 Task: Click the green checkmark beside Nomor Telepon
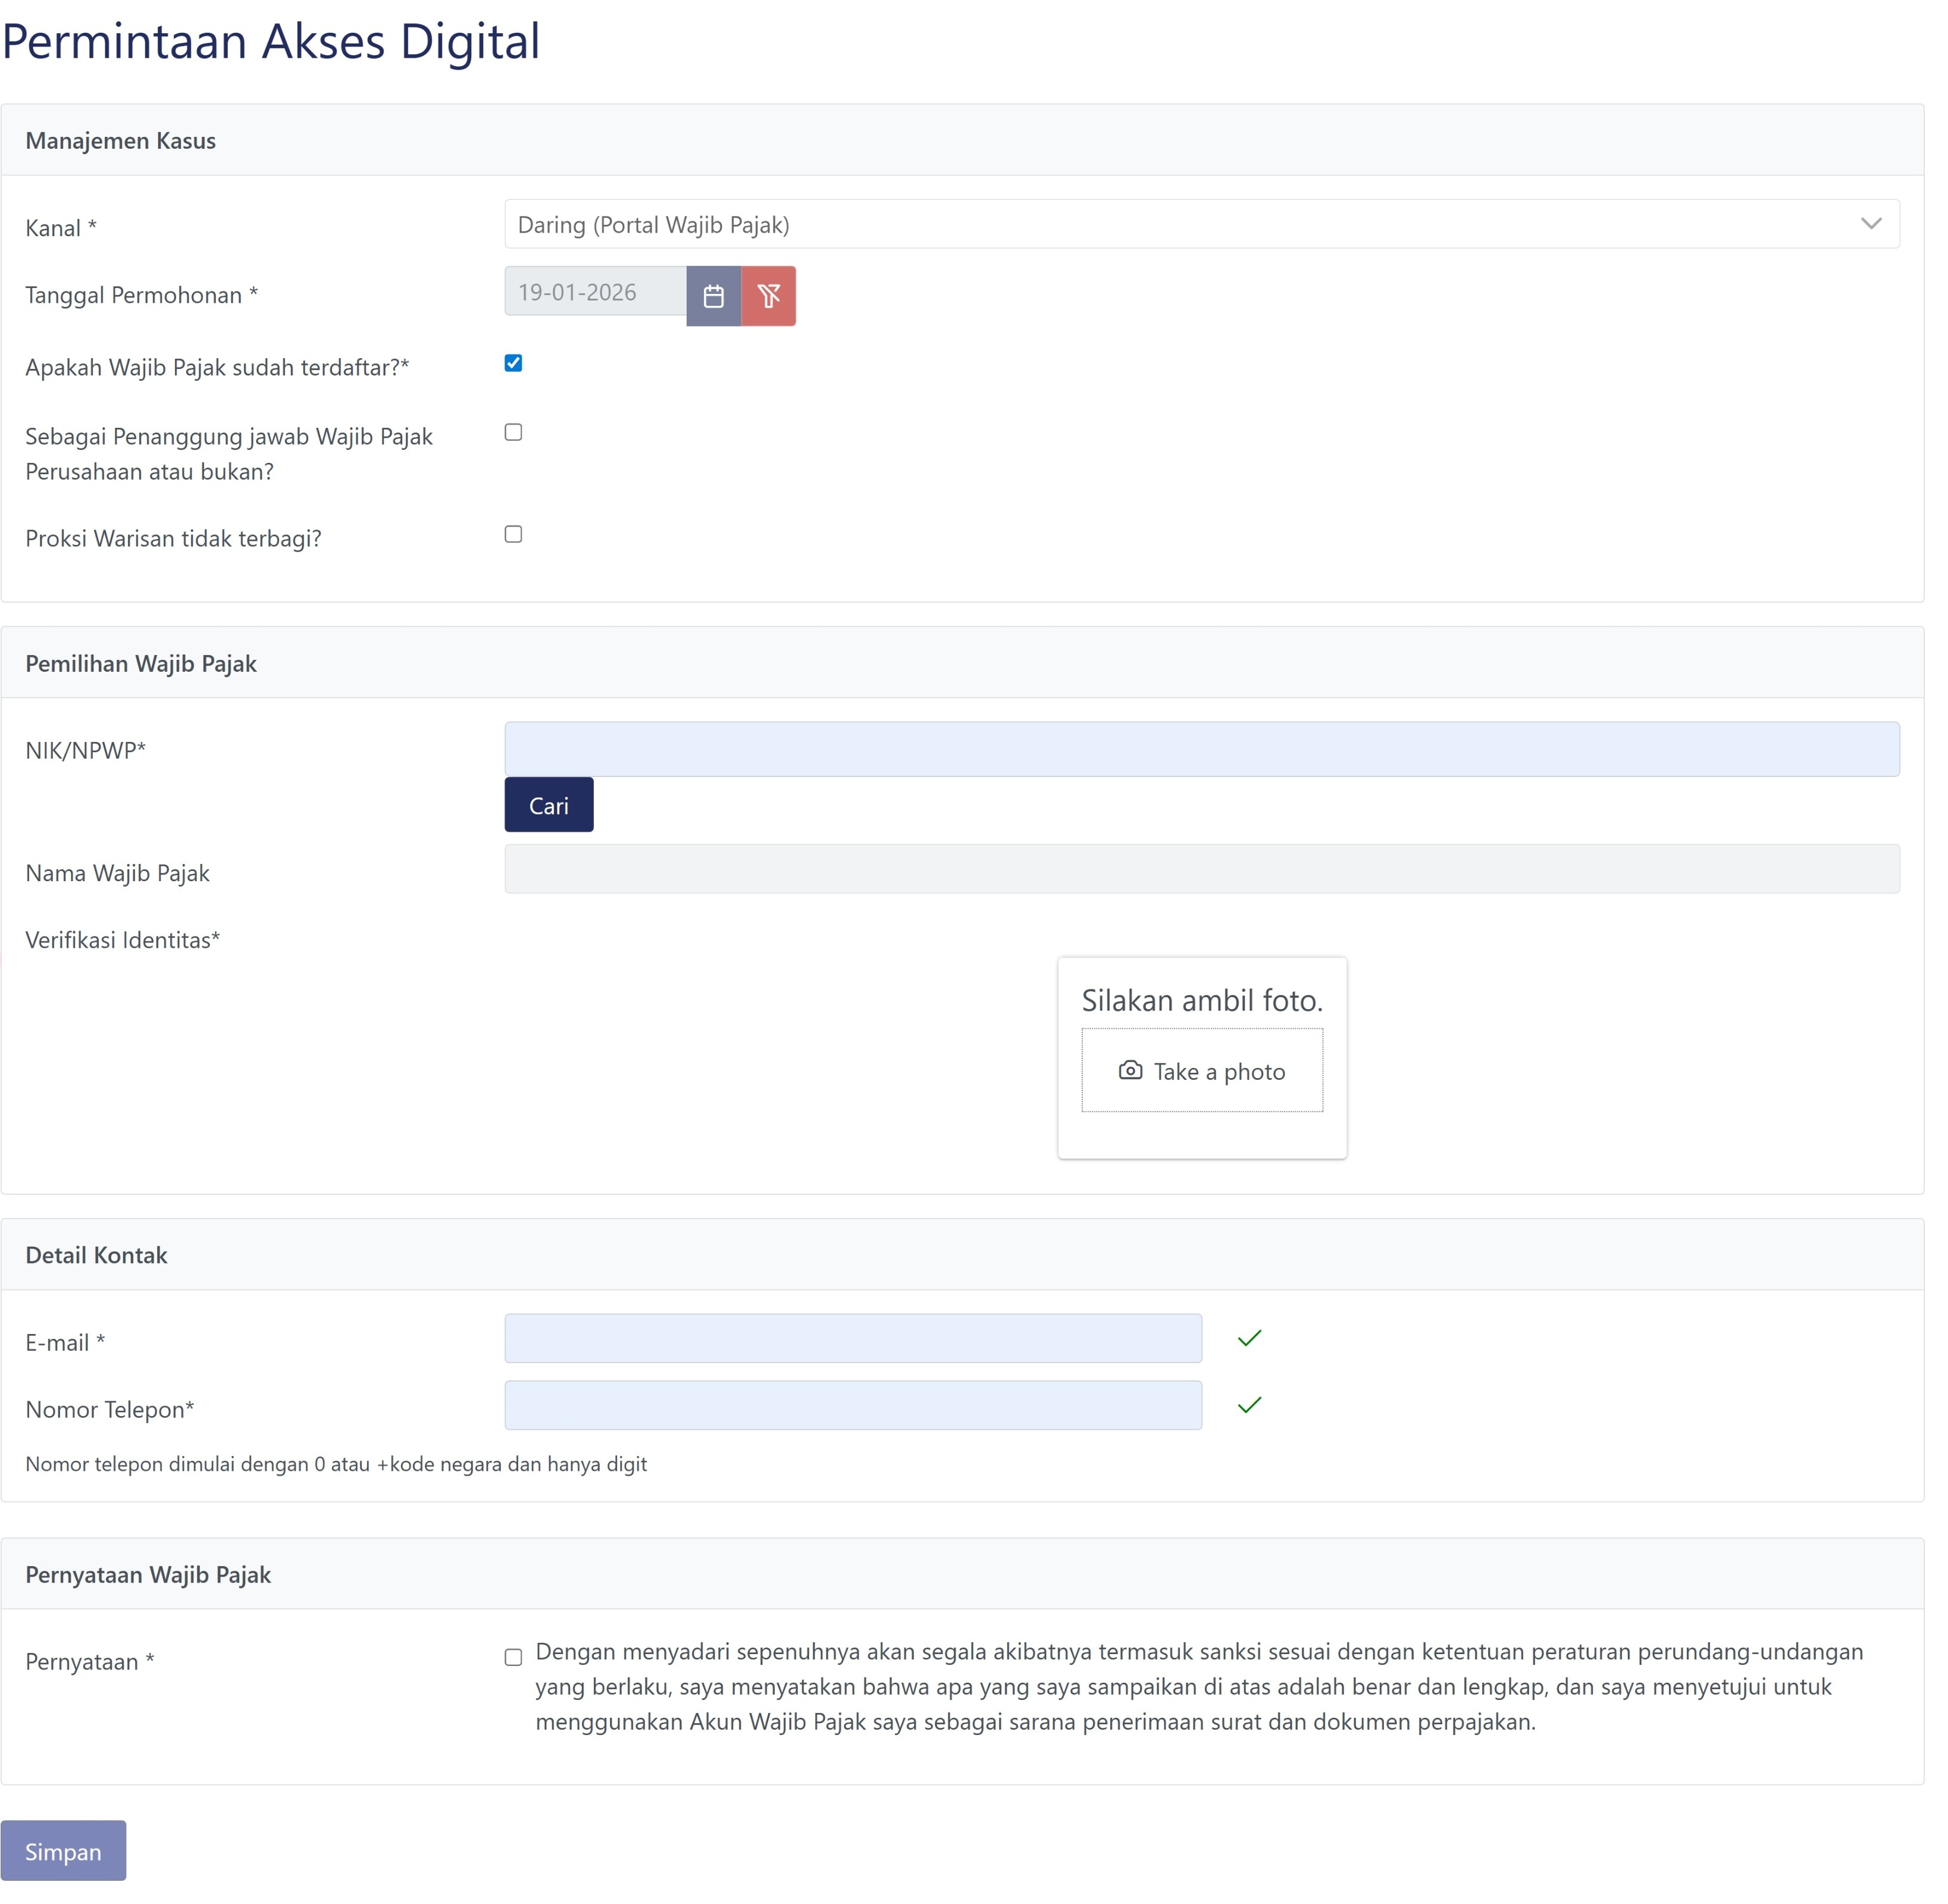pyautogui.click(x=1249, y=1406)
